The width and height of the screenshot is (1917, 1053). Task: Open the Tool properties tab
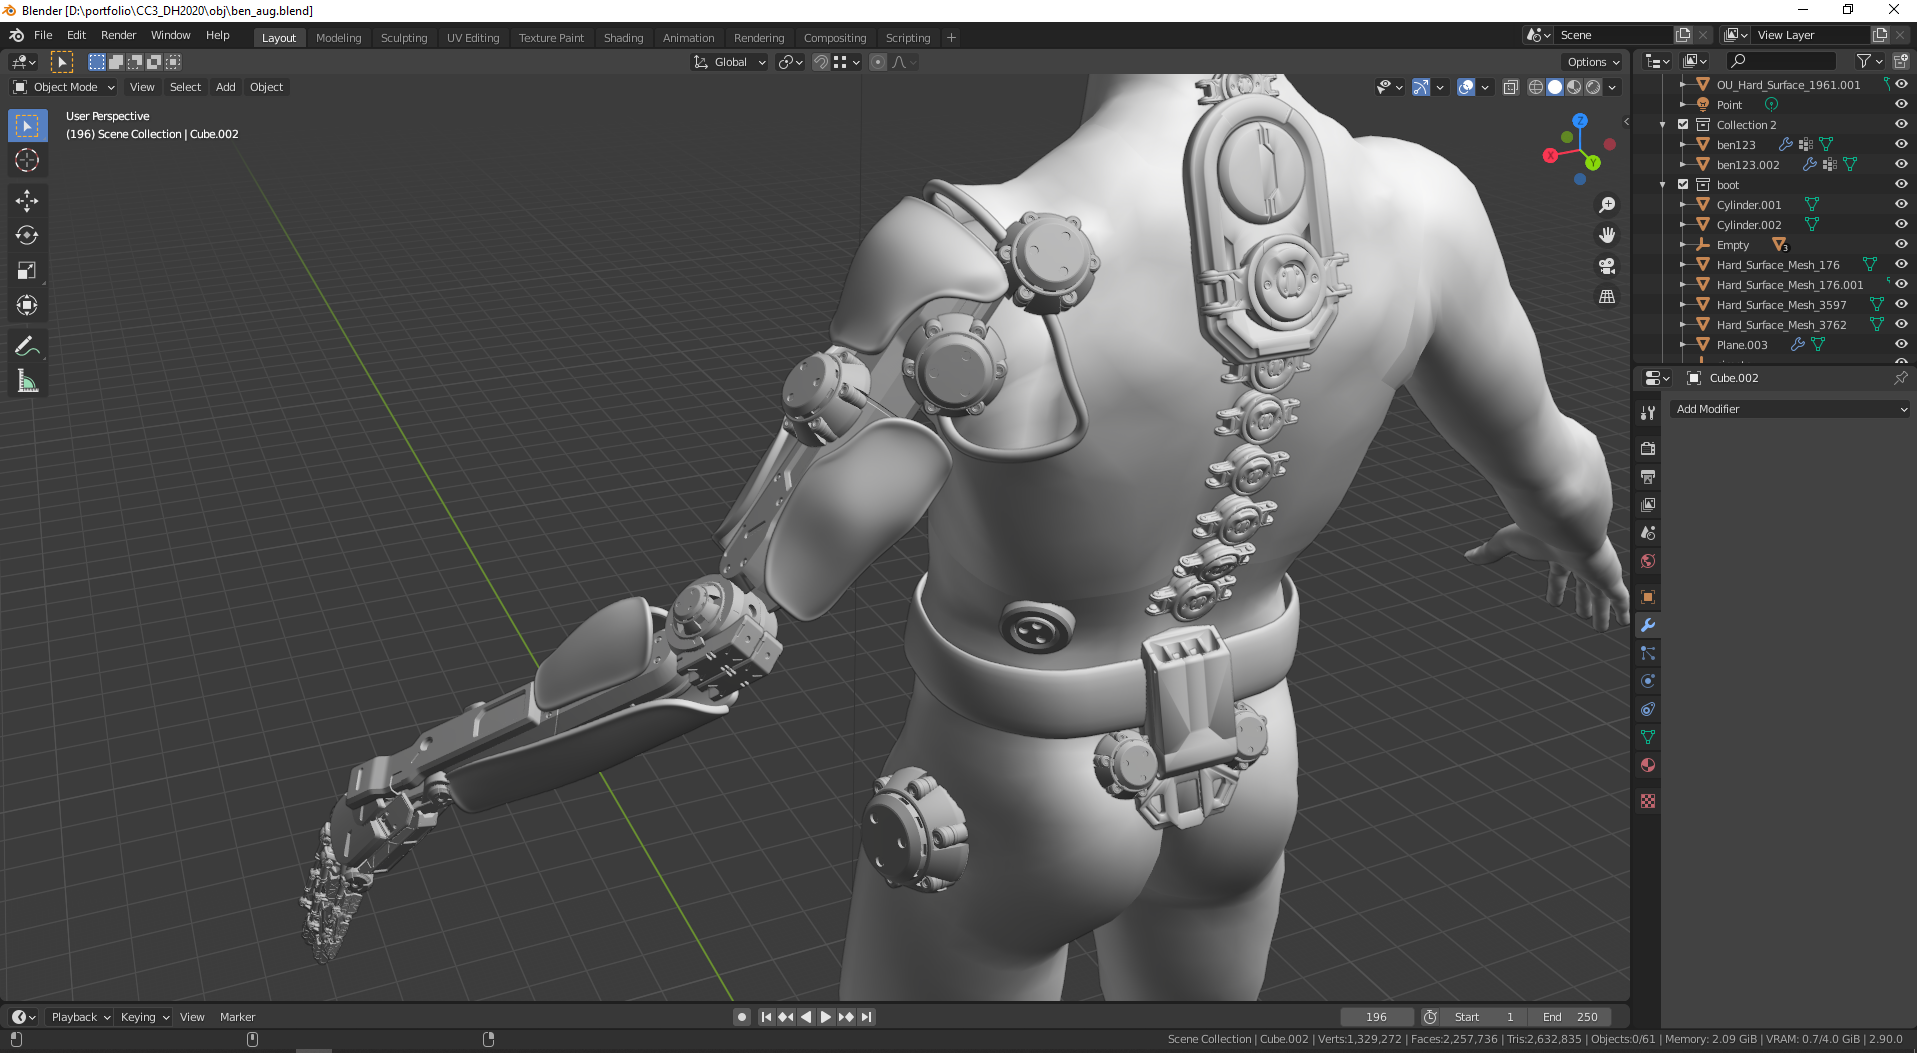point(1648,413)
